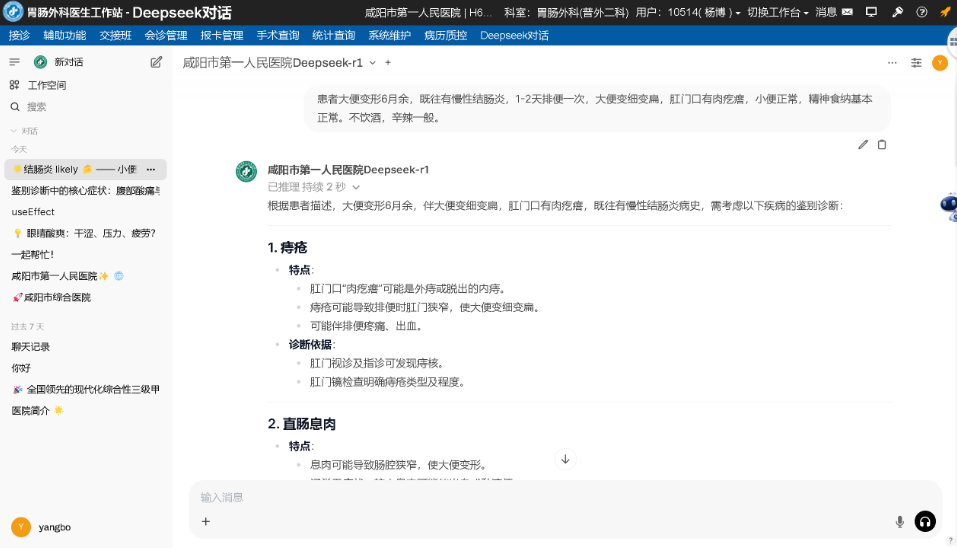Image resolution: width=957 pixels, height=548 pixels.
Task: Open the 病历质控 menu
Action: 446,35
